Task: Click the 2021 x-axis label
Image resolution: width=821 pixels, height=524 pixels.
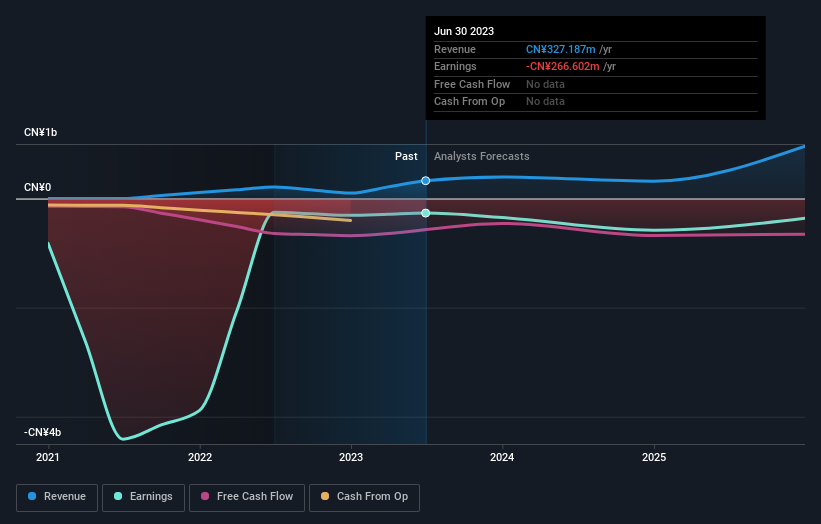Action: [x=48, y=458]
